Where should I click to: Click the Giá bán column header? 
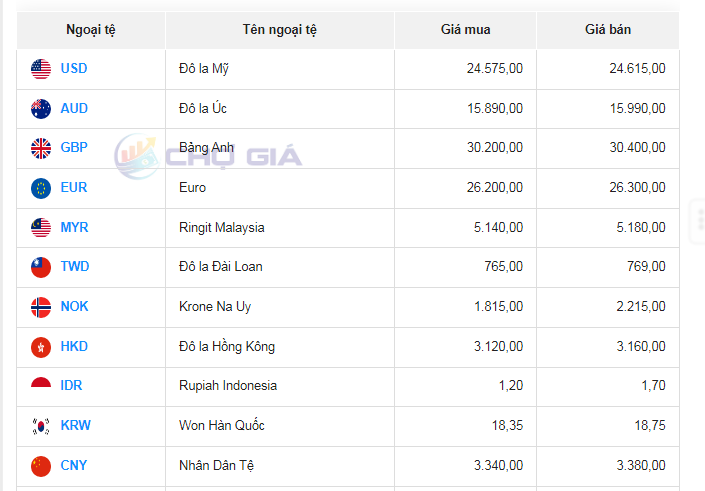pos(608,30)
